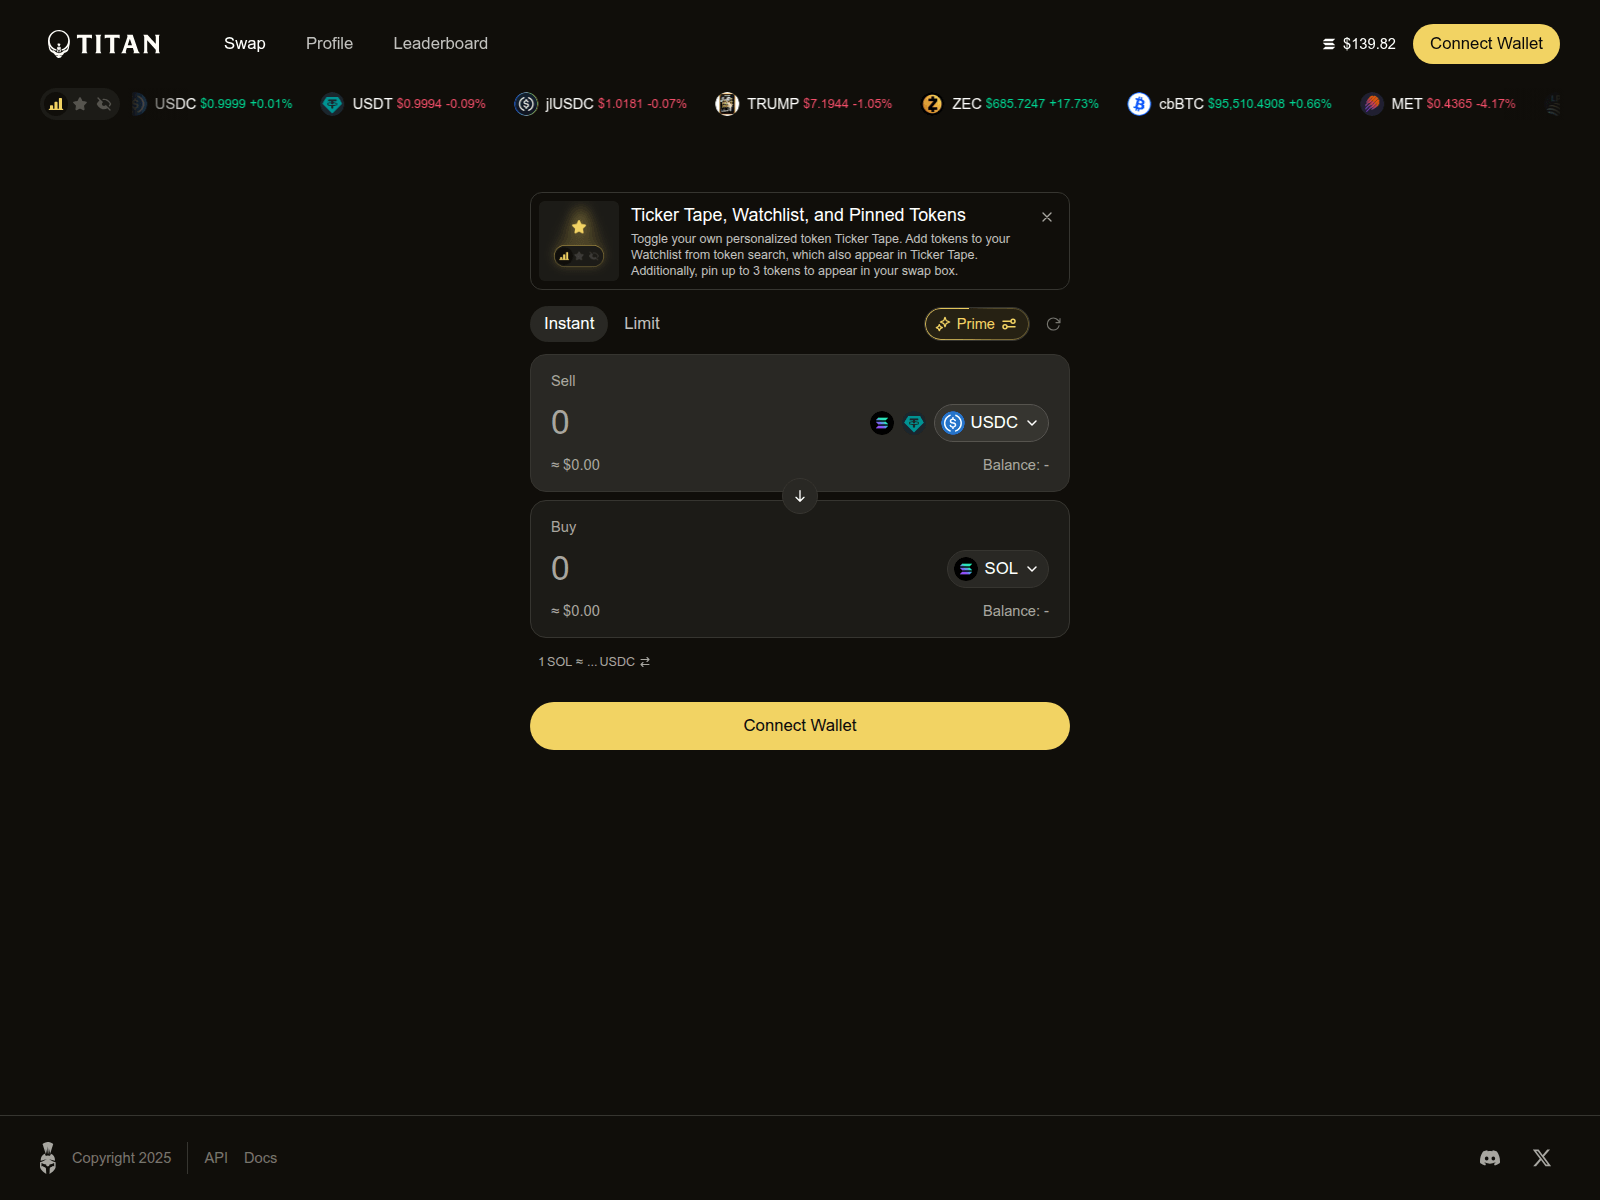
Task: Open X (Twitter) from the footer icon
Action: click(1541, 1157)
